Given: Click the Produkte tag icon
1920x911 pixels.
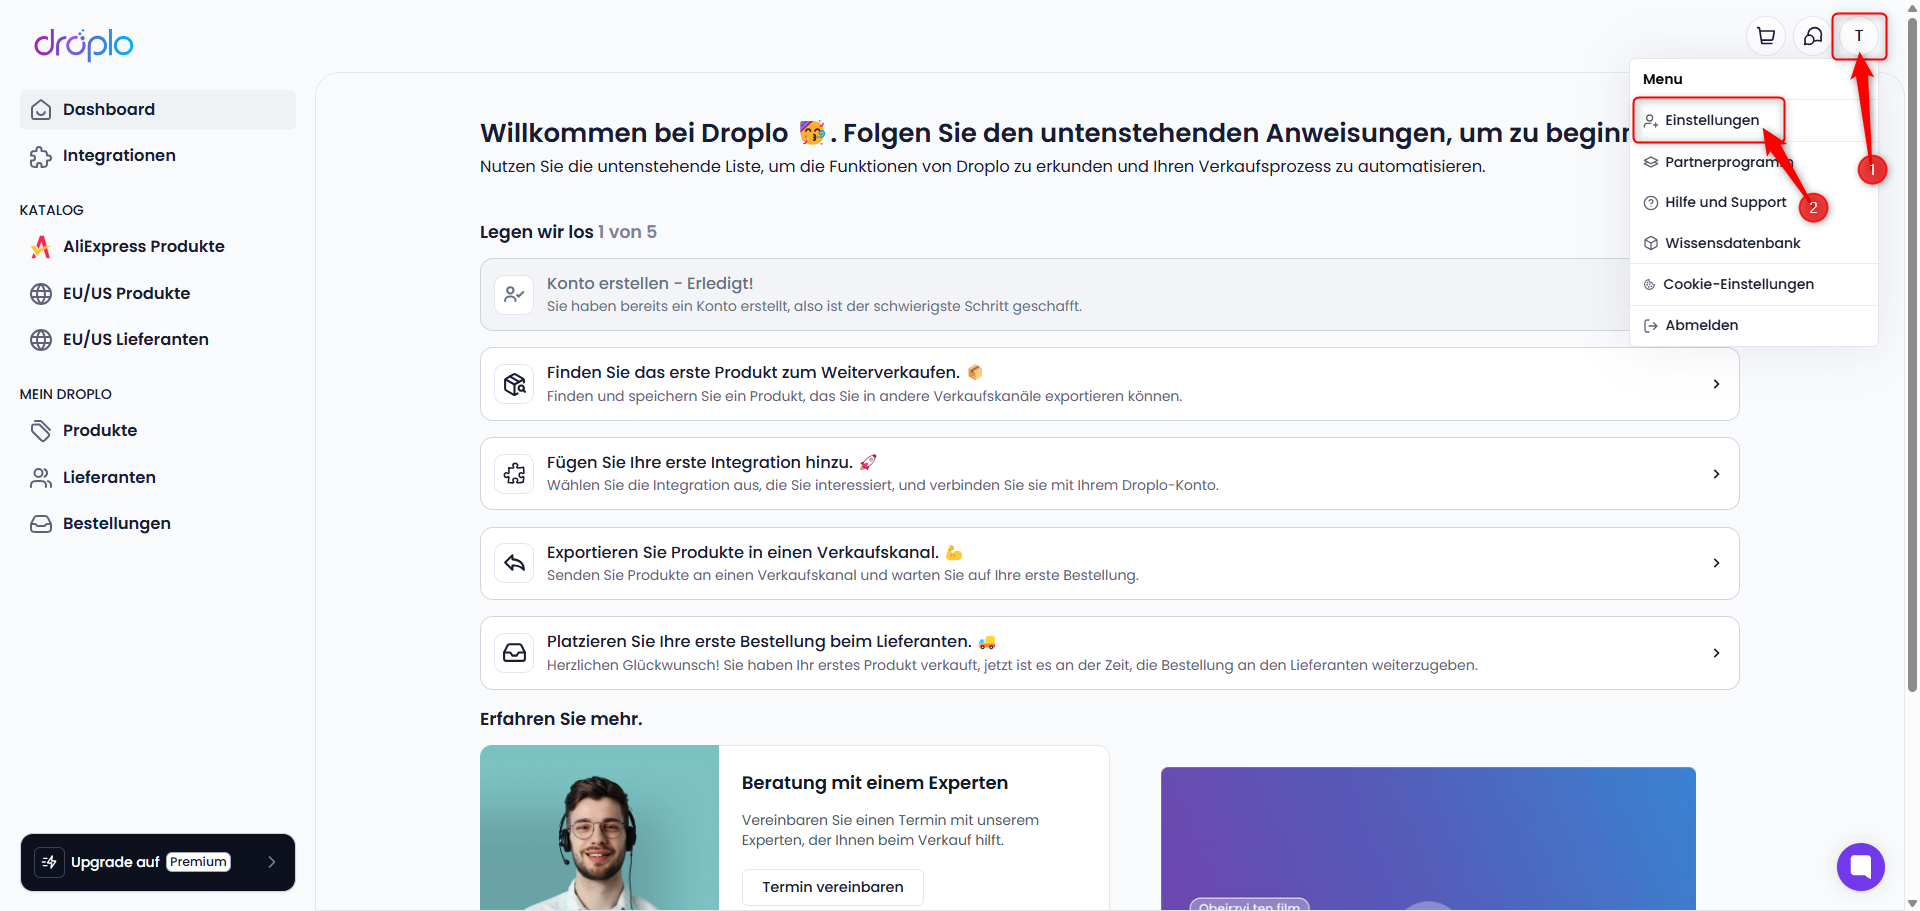Looking at the screenshot, I should coord(41,431).
